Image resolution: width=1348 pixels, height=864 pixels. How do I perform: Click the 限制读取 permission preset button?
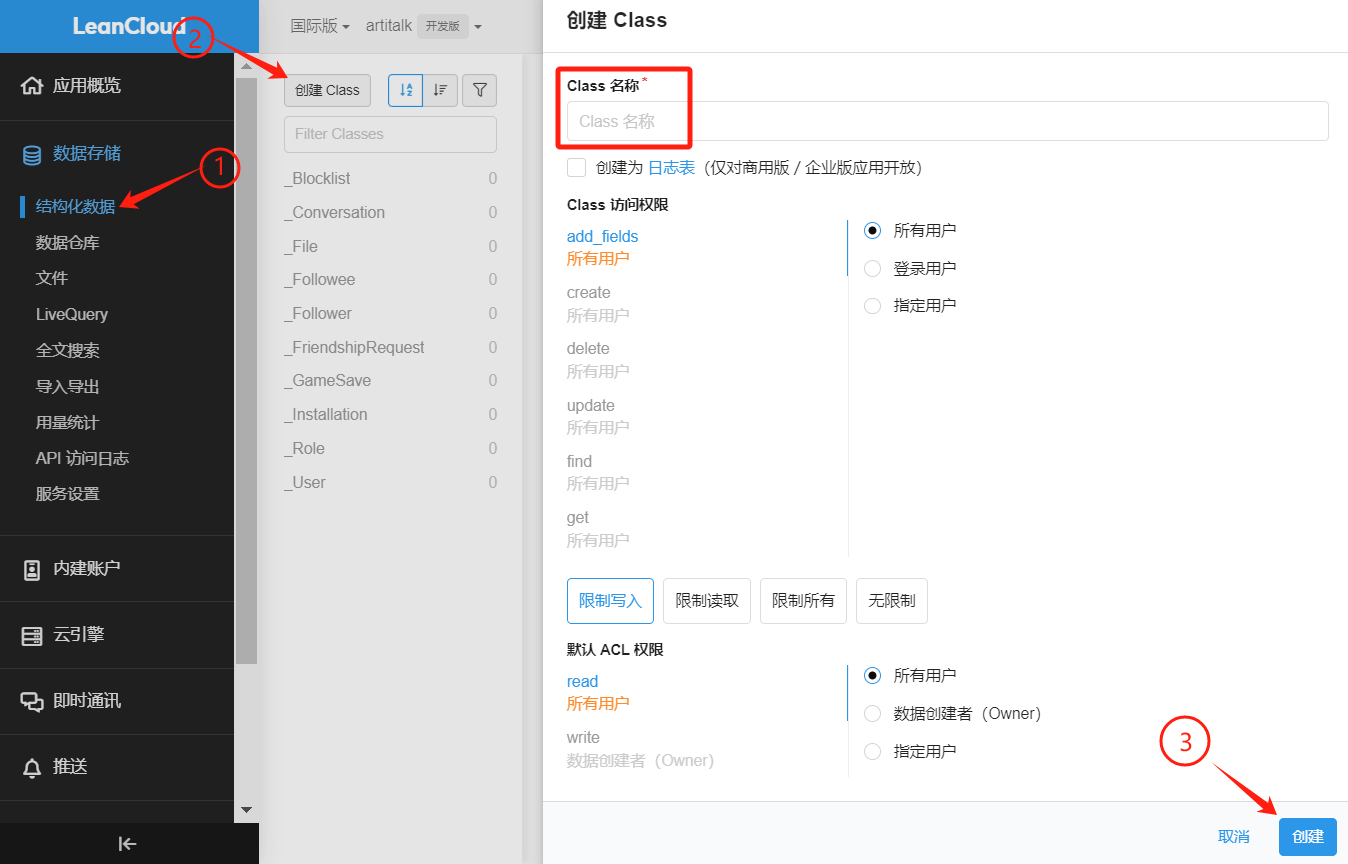[x=707, y=601]
